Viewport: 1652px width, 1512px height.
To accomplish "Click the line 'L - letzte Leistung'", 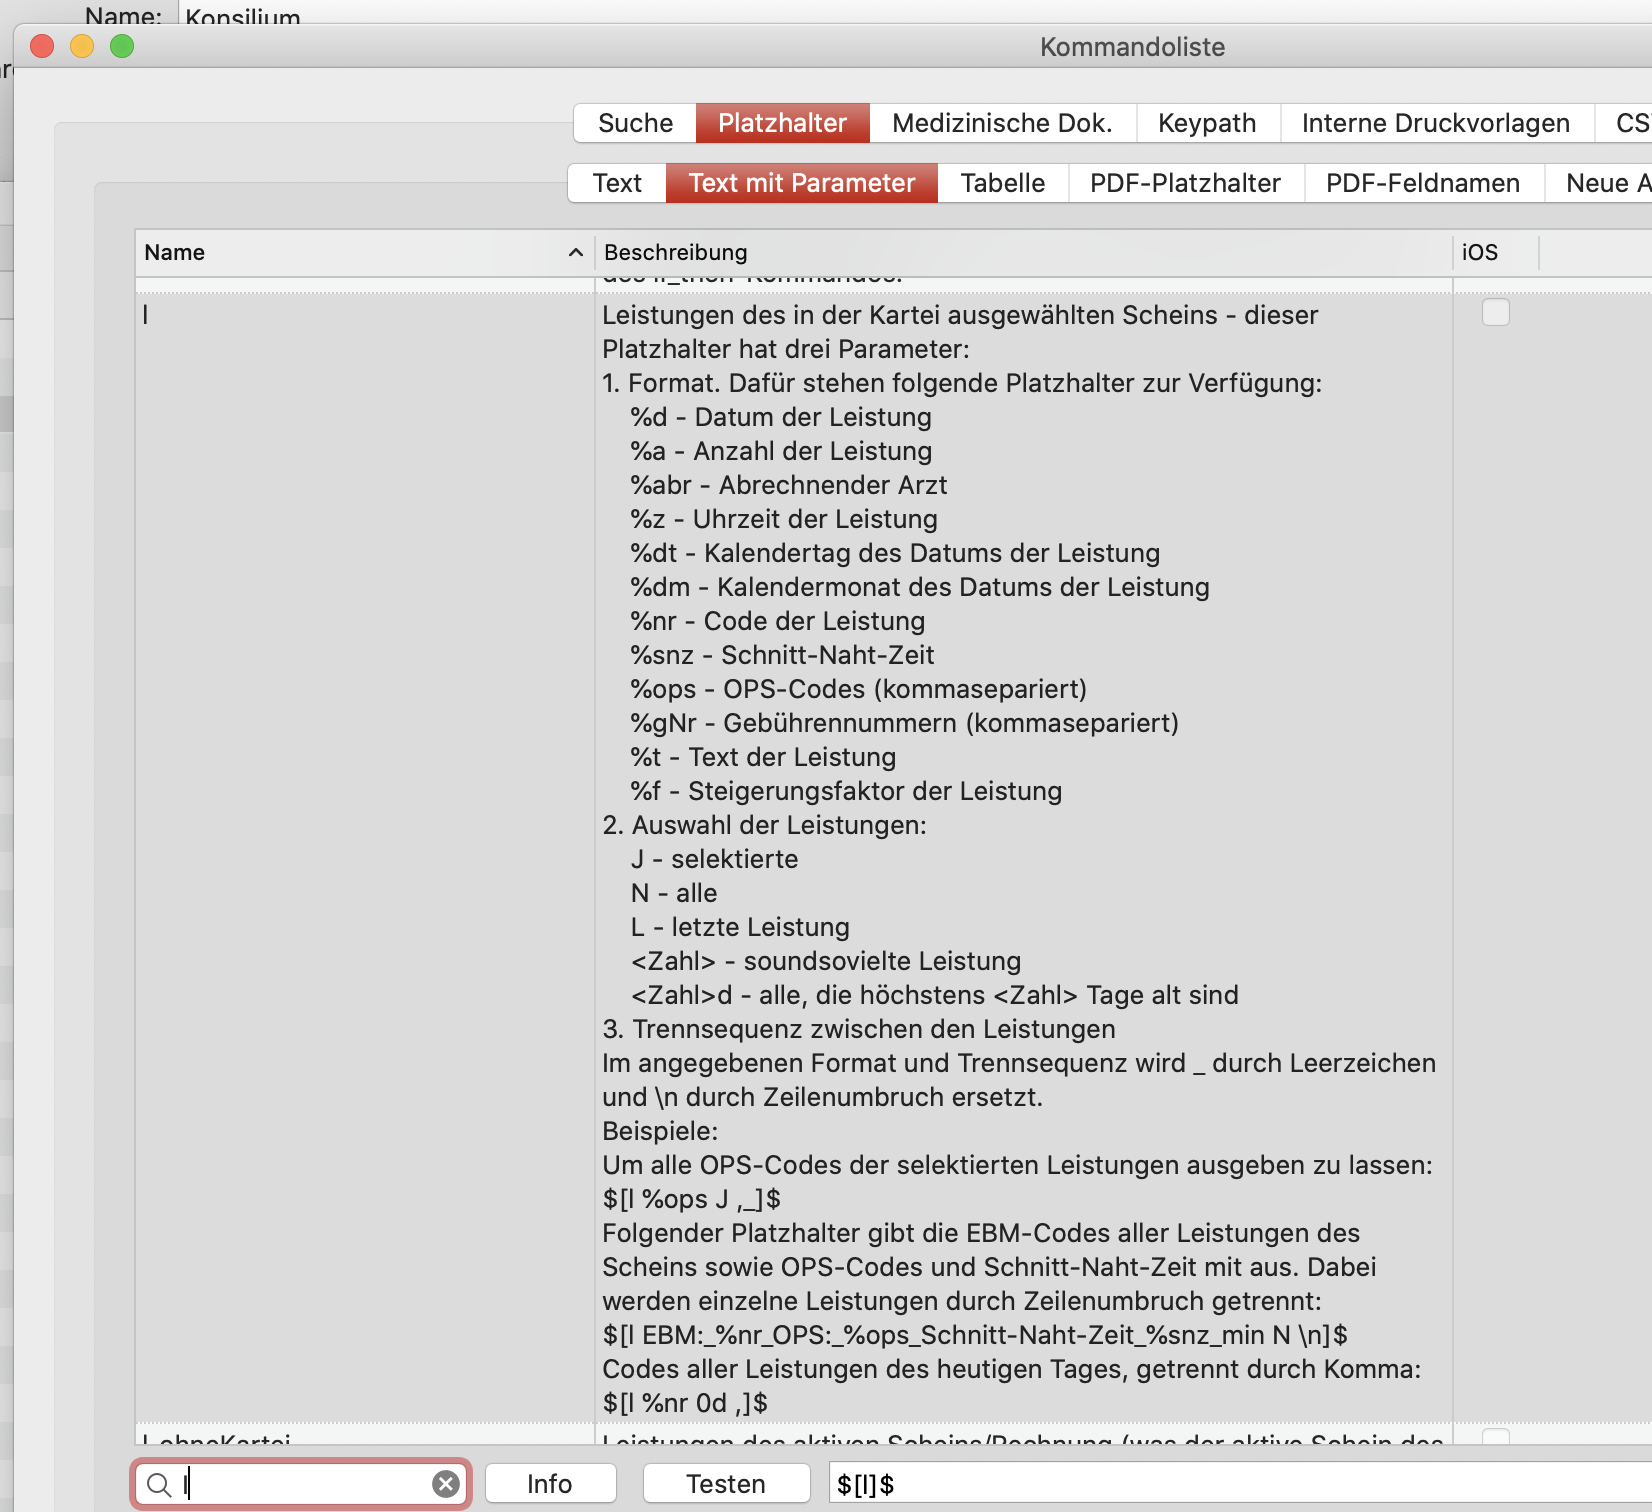I will point(740,927).
